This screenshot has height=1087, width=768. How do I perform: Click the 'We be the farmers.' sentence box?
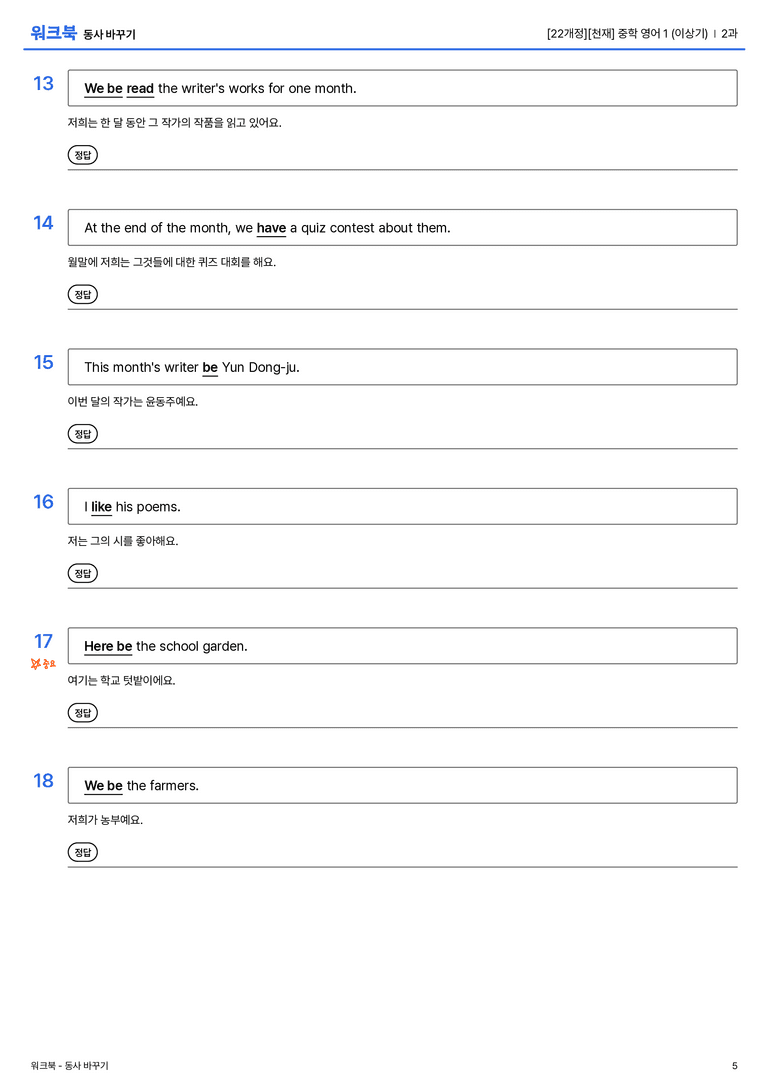402,785
